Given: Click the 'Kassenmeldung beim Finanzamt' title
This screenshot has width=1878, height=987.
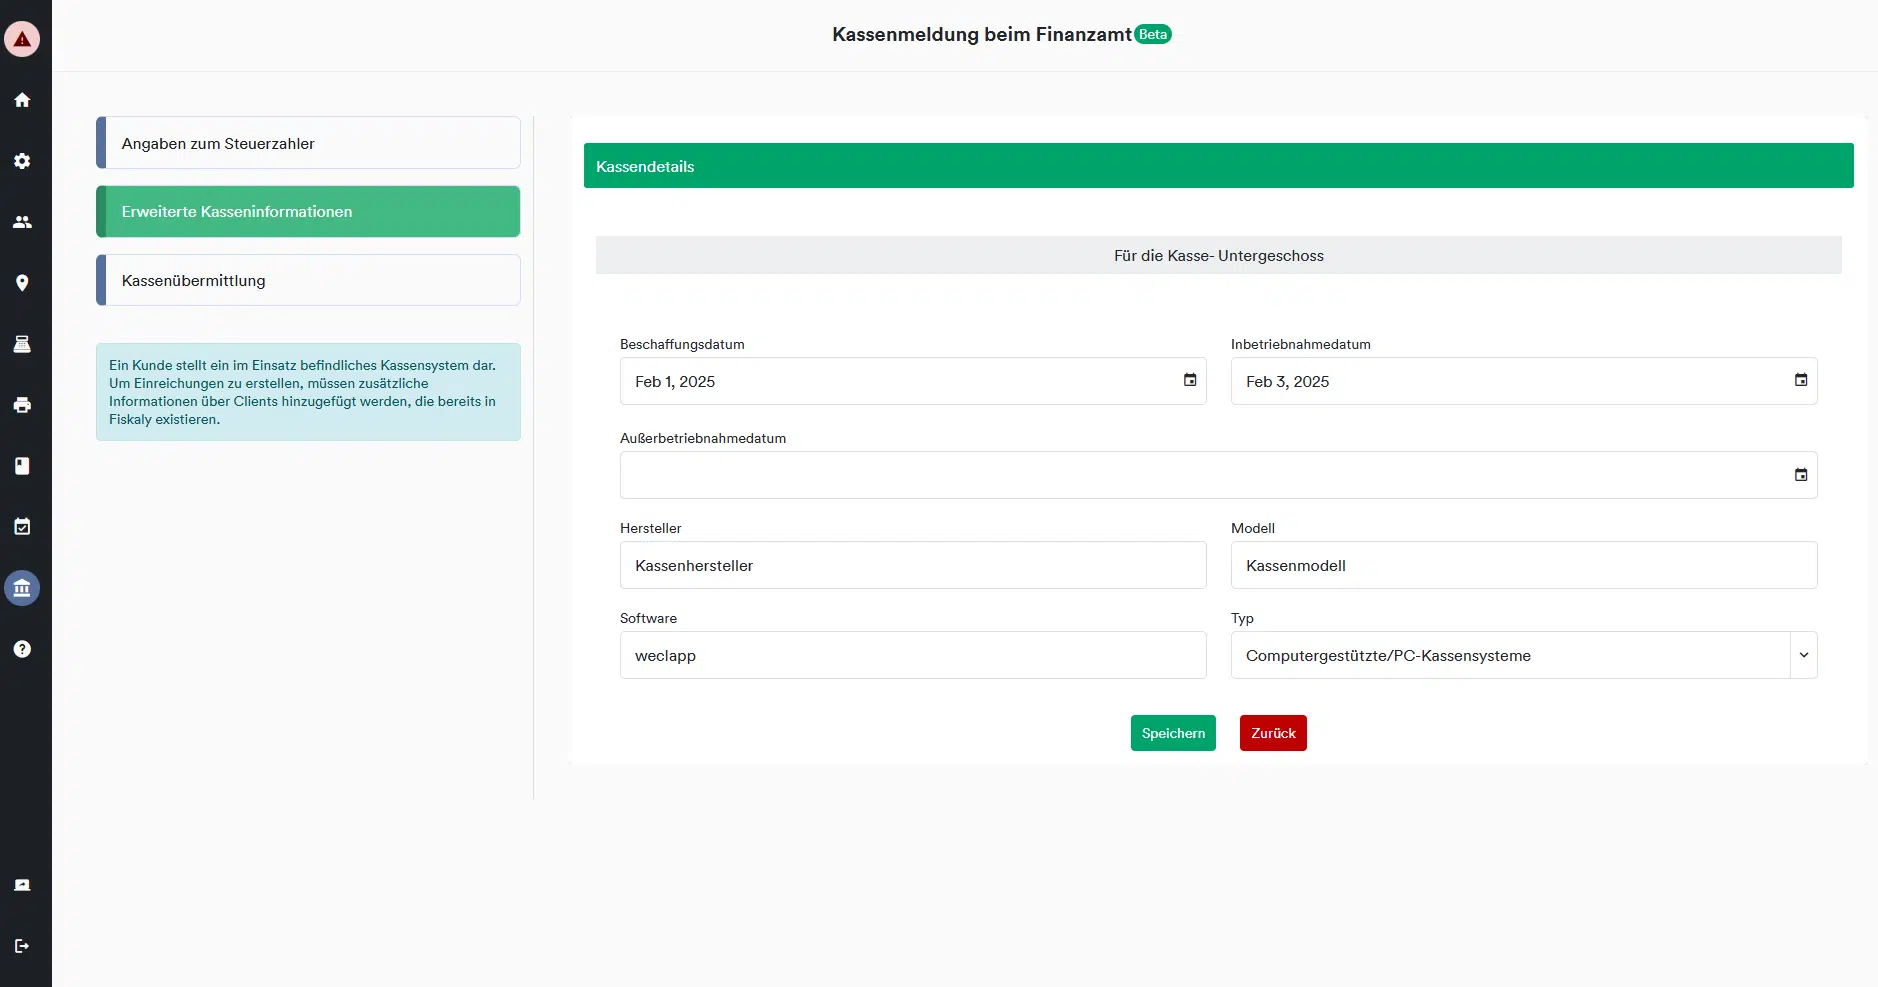Looking at the screenshot, I should tap(981, 34).
